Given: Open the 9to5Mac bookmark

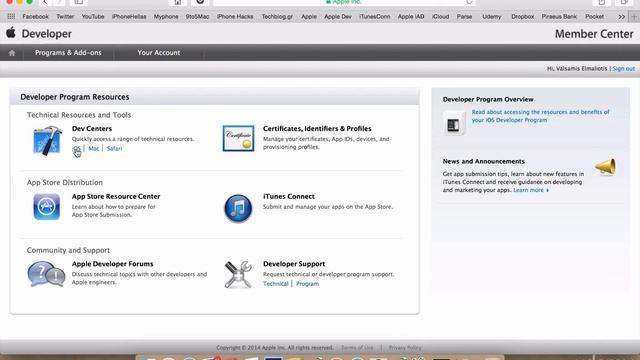Looking at the screenshot, I should tap(197, 17).
